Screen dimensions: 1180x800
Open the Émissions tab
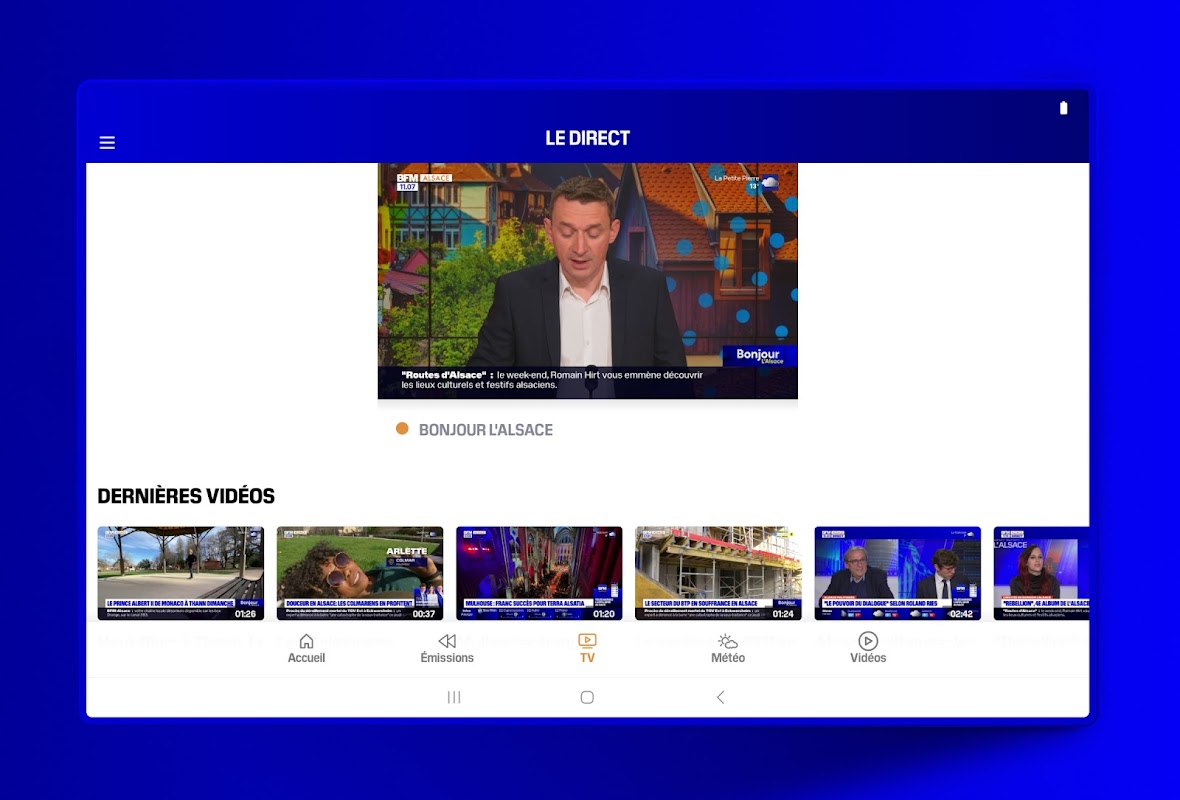(x=447, y=648)
